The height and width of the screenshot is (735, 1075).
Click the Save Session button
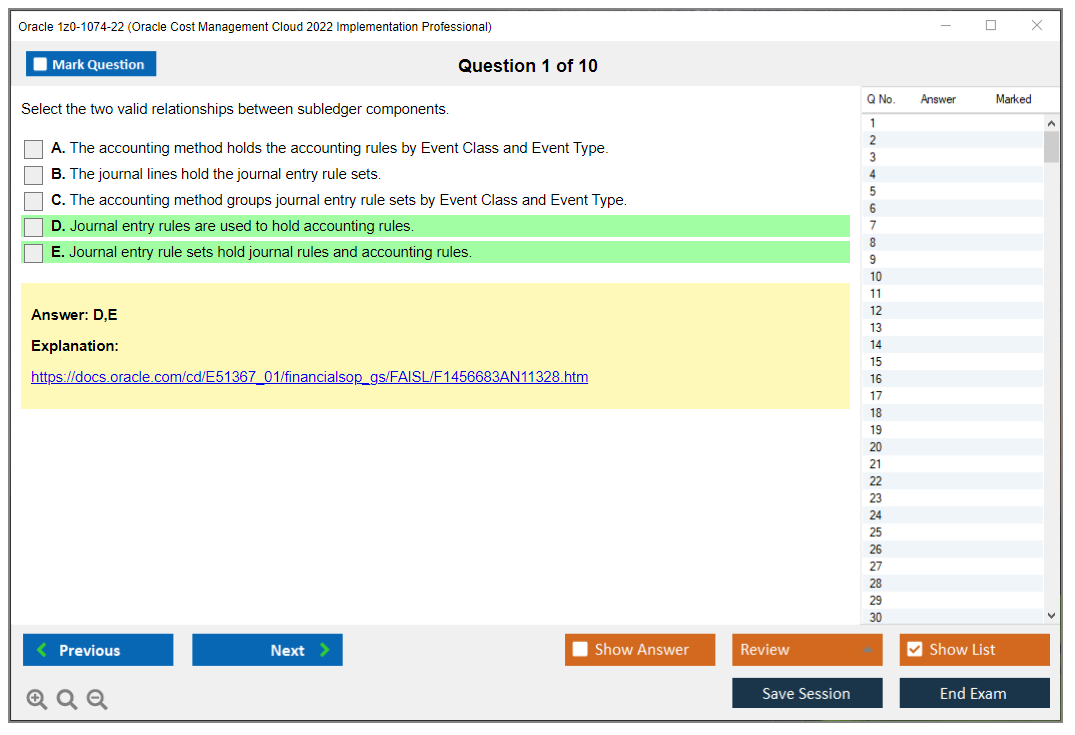point(807,693)
